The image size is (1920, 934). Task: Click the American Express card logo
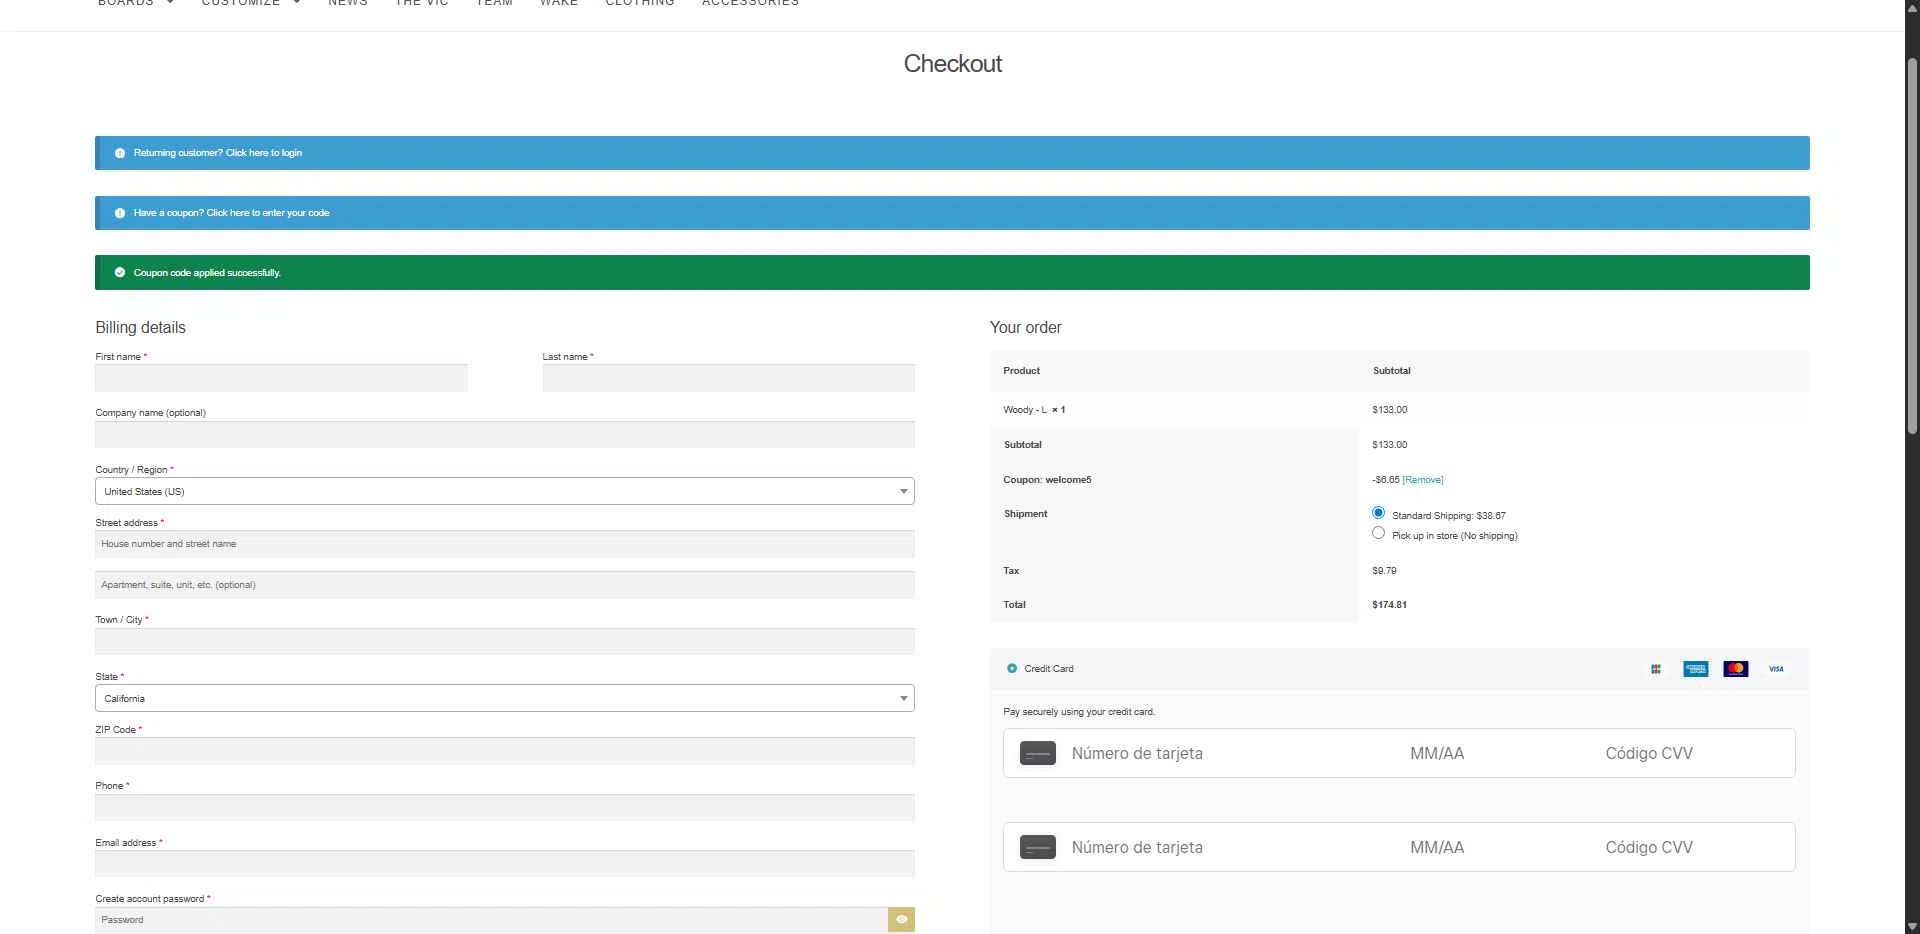point(1696,669)
